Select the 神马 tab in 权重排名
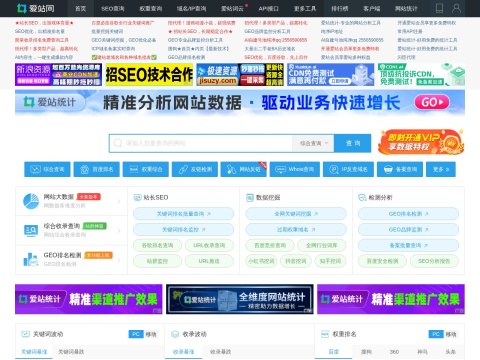Screen dimensions: 480x360 423,352
